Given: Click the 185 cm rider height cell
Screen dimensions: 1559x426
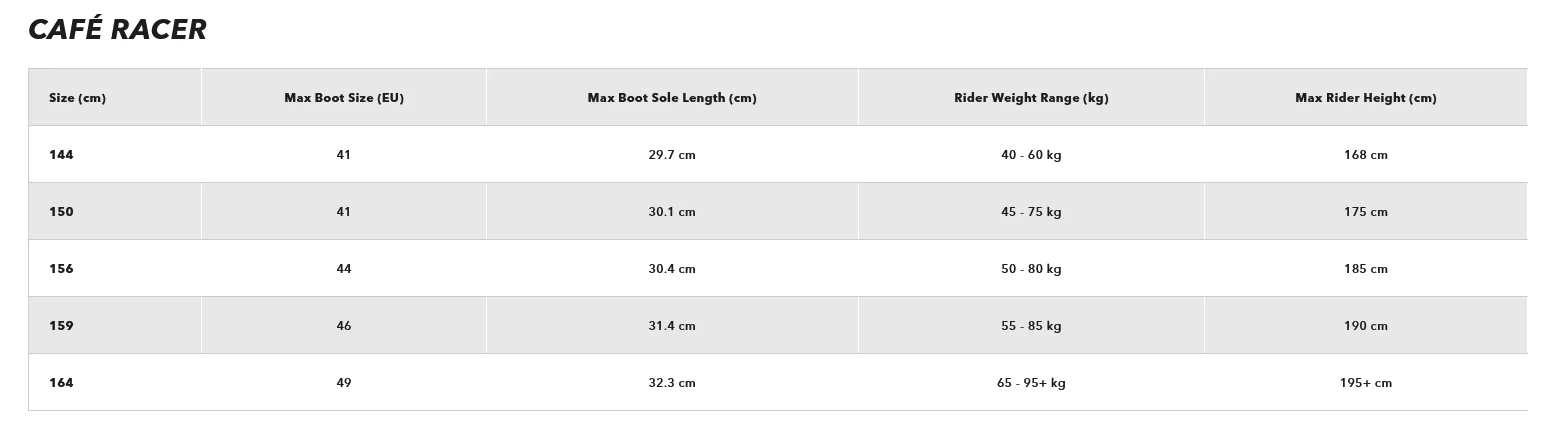Looking at the screenshot, I should [x=1365, y=269].
